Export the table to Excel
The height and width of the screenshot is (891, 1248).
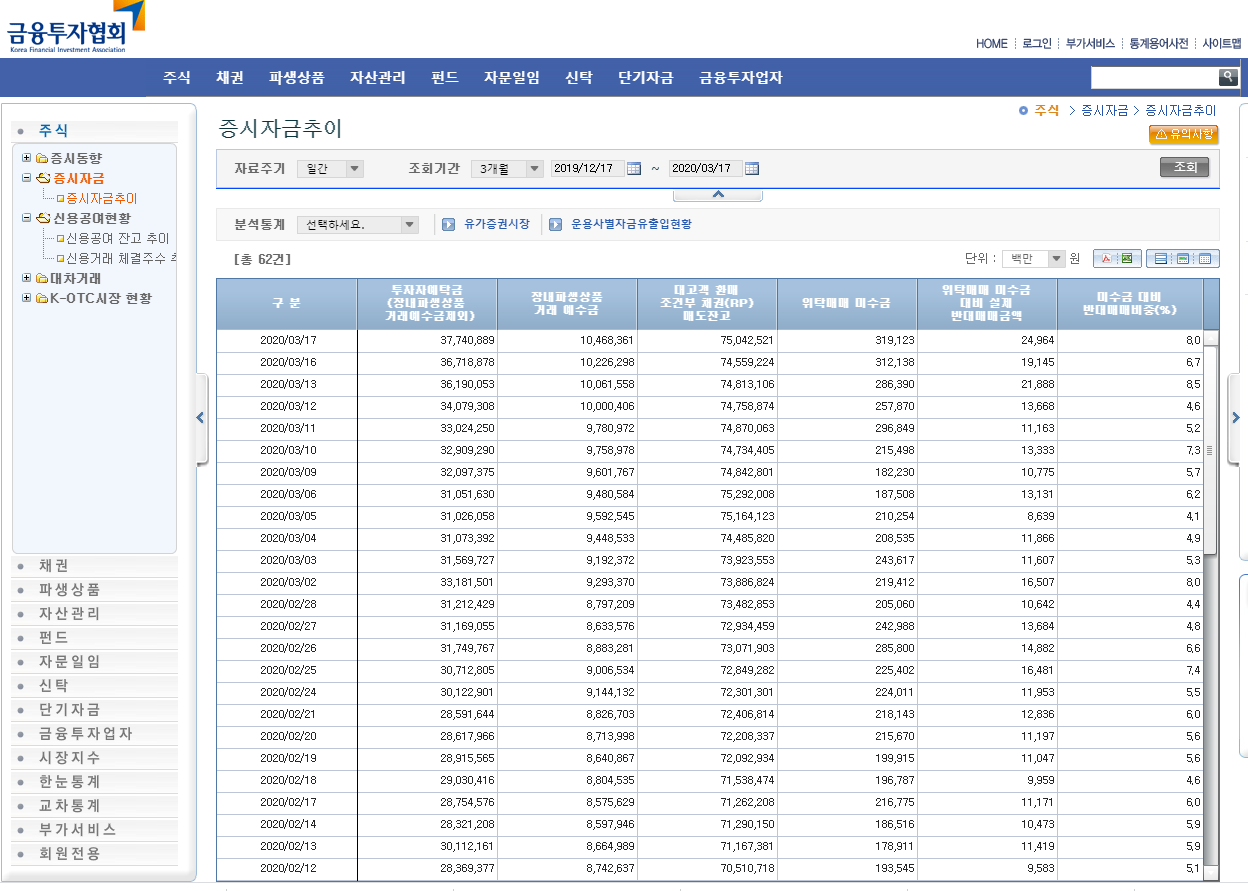1126,259
